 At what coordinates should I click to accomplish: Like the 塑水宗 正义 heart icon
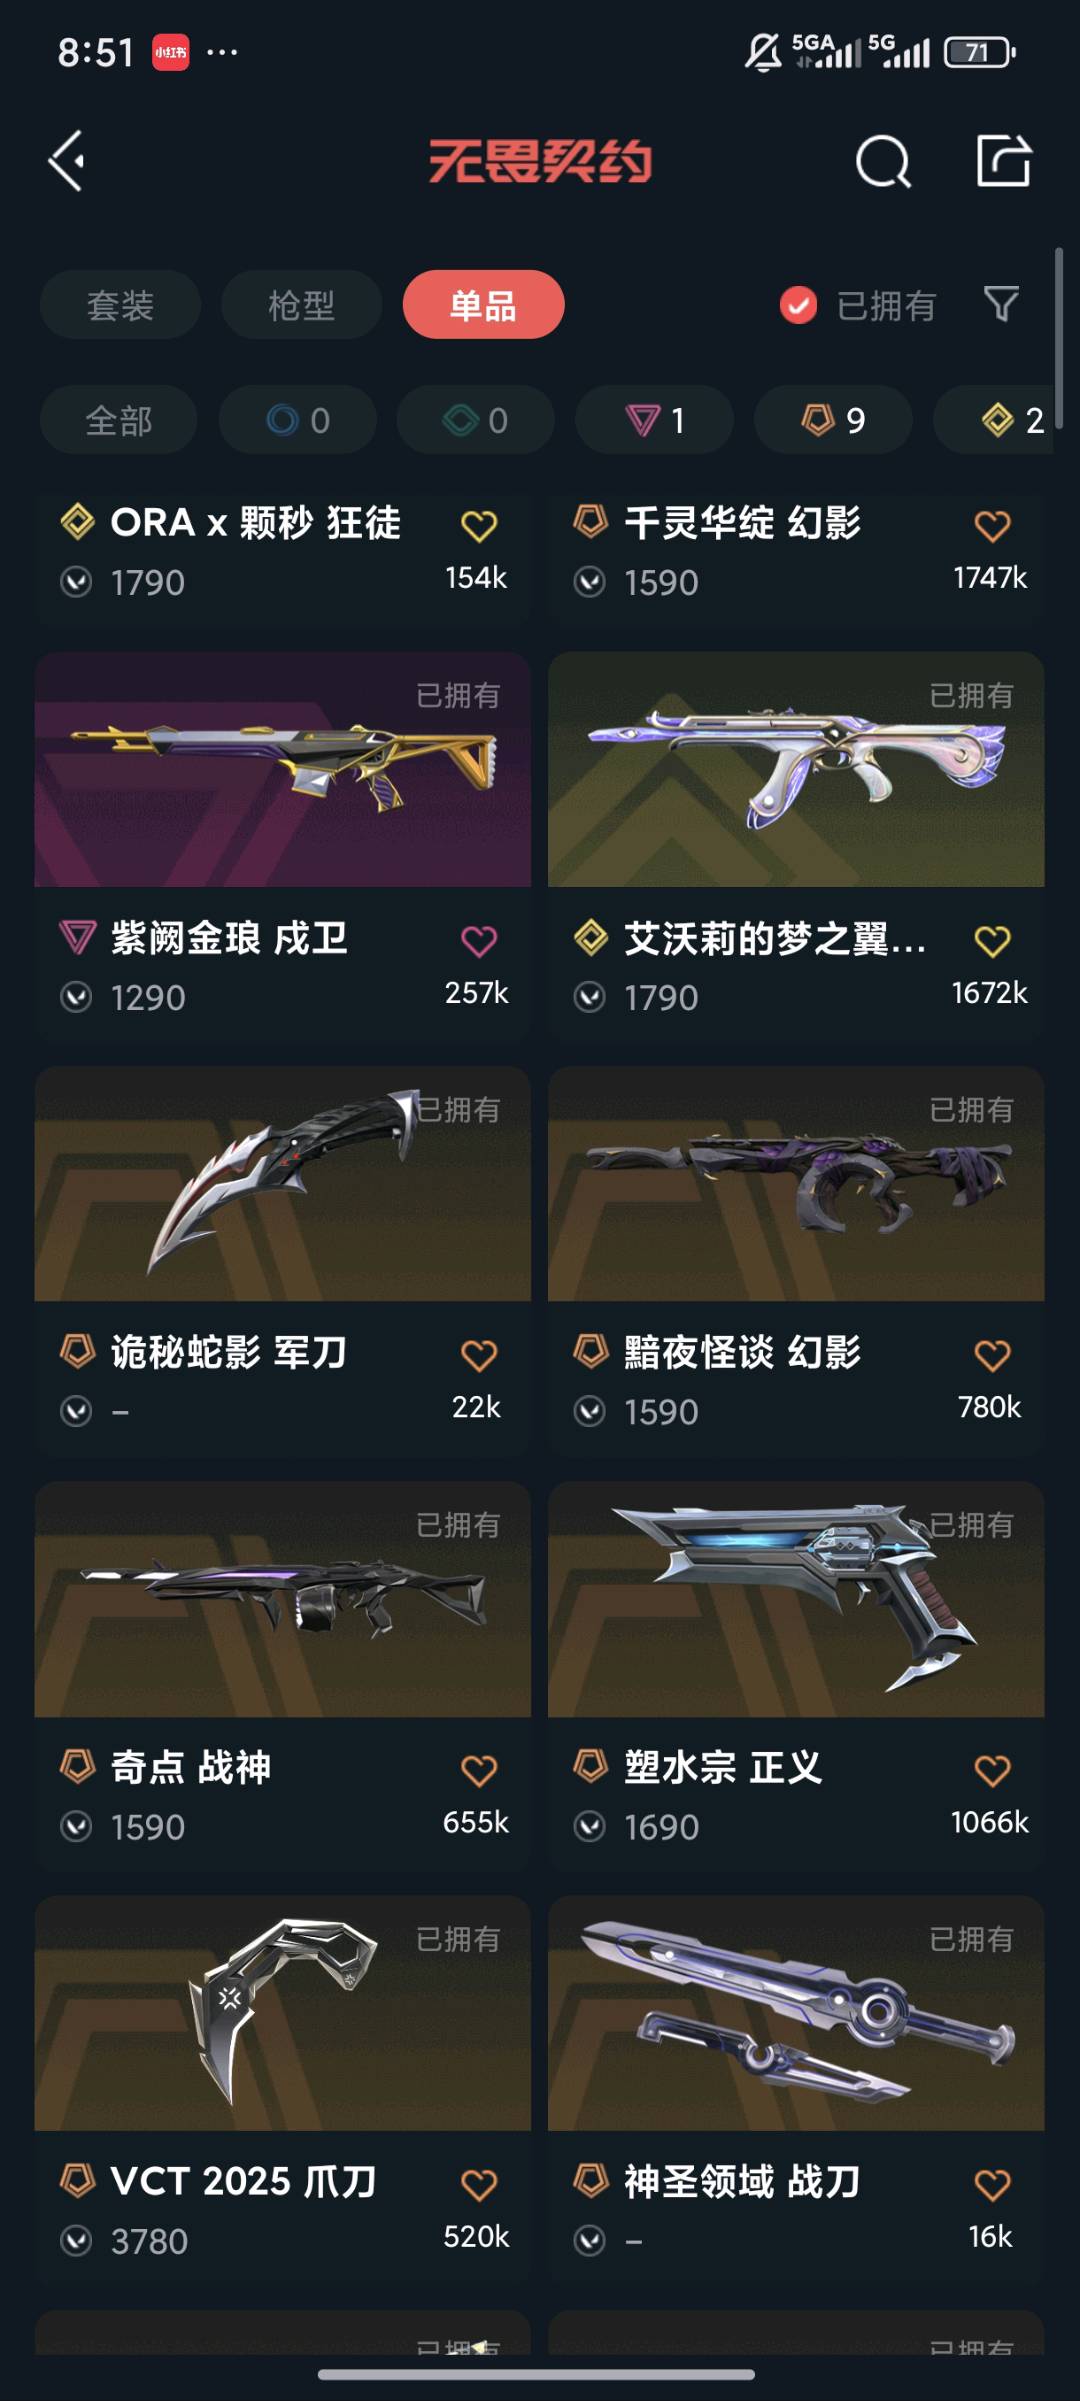pyautogui.click(x=992, y=1771)
